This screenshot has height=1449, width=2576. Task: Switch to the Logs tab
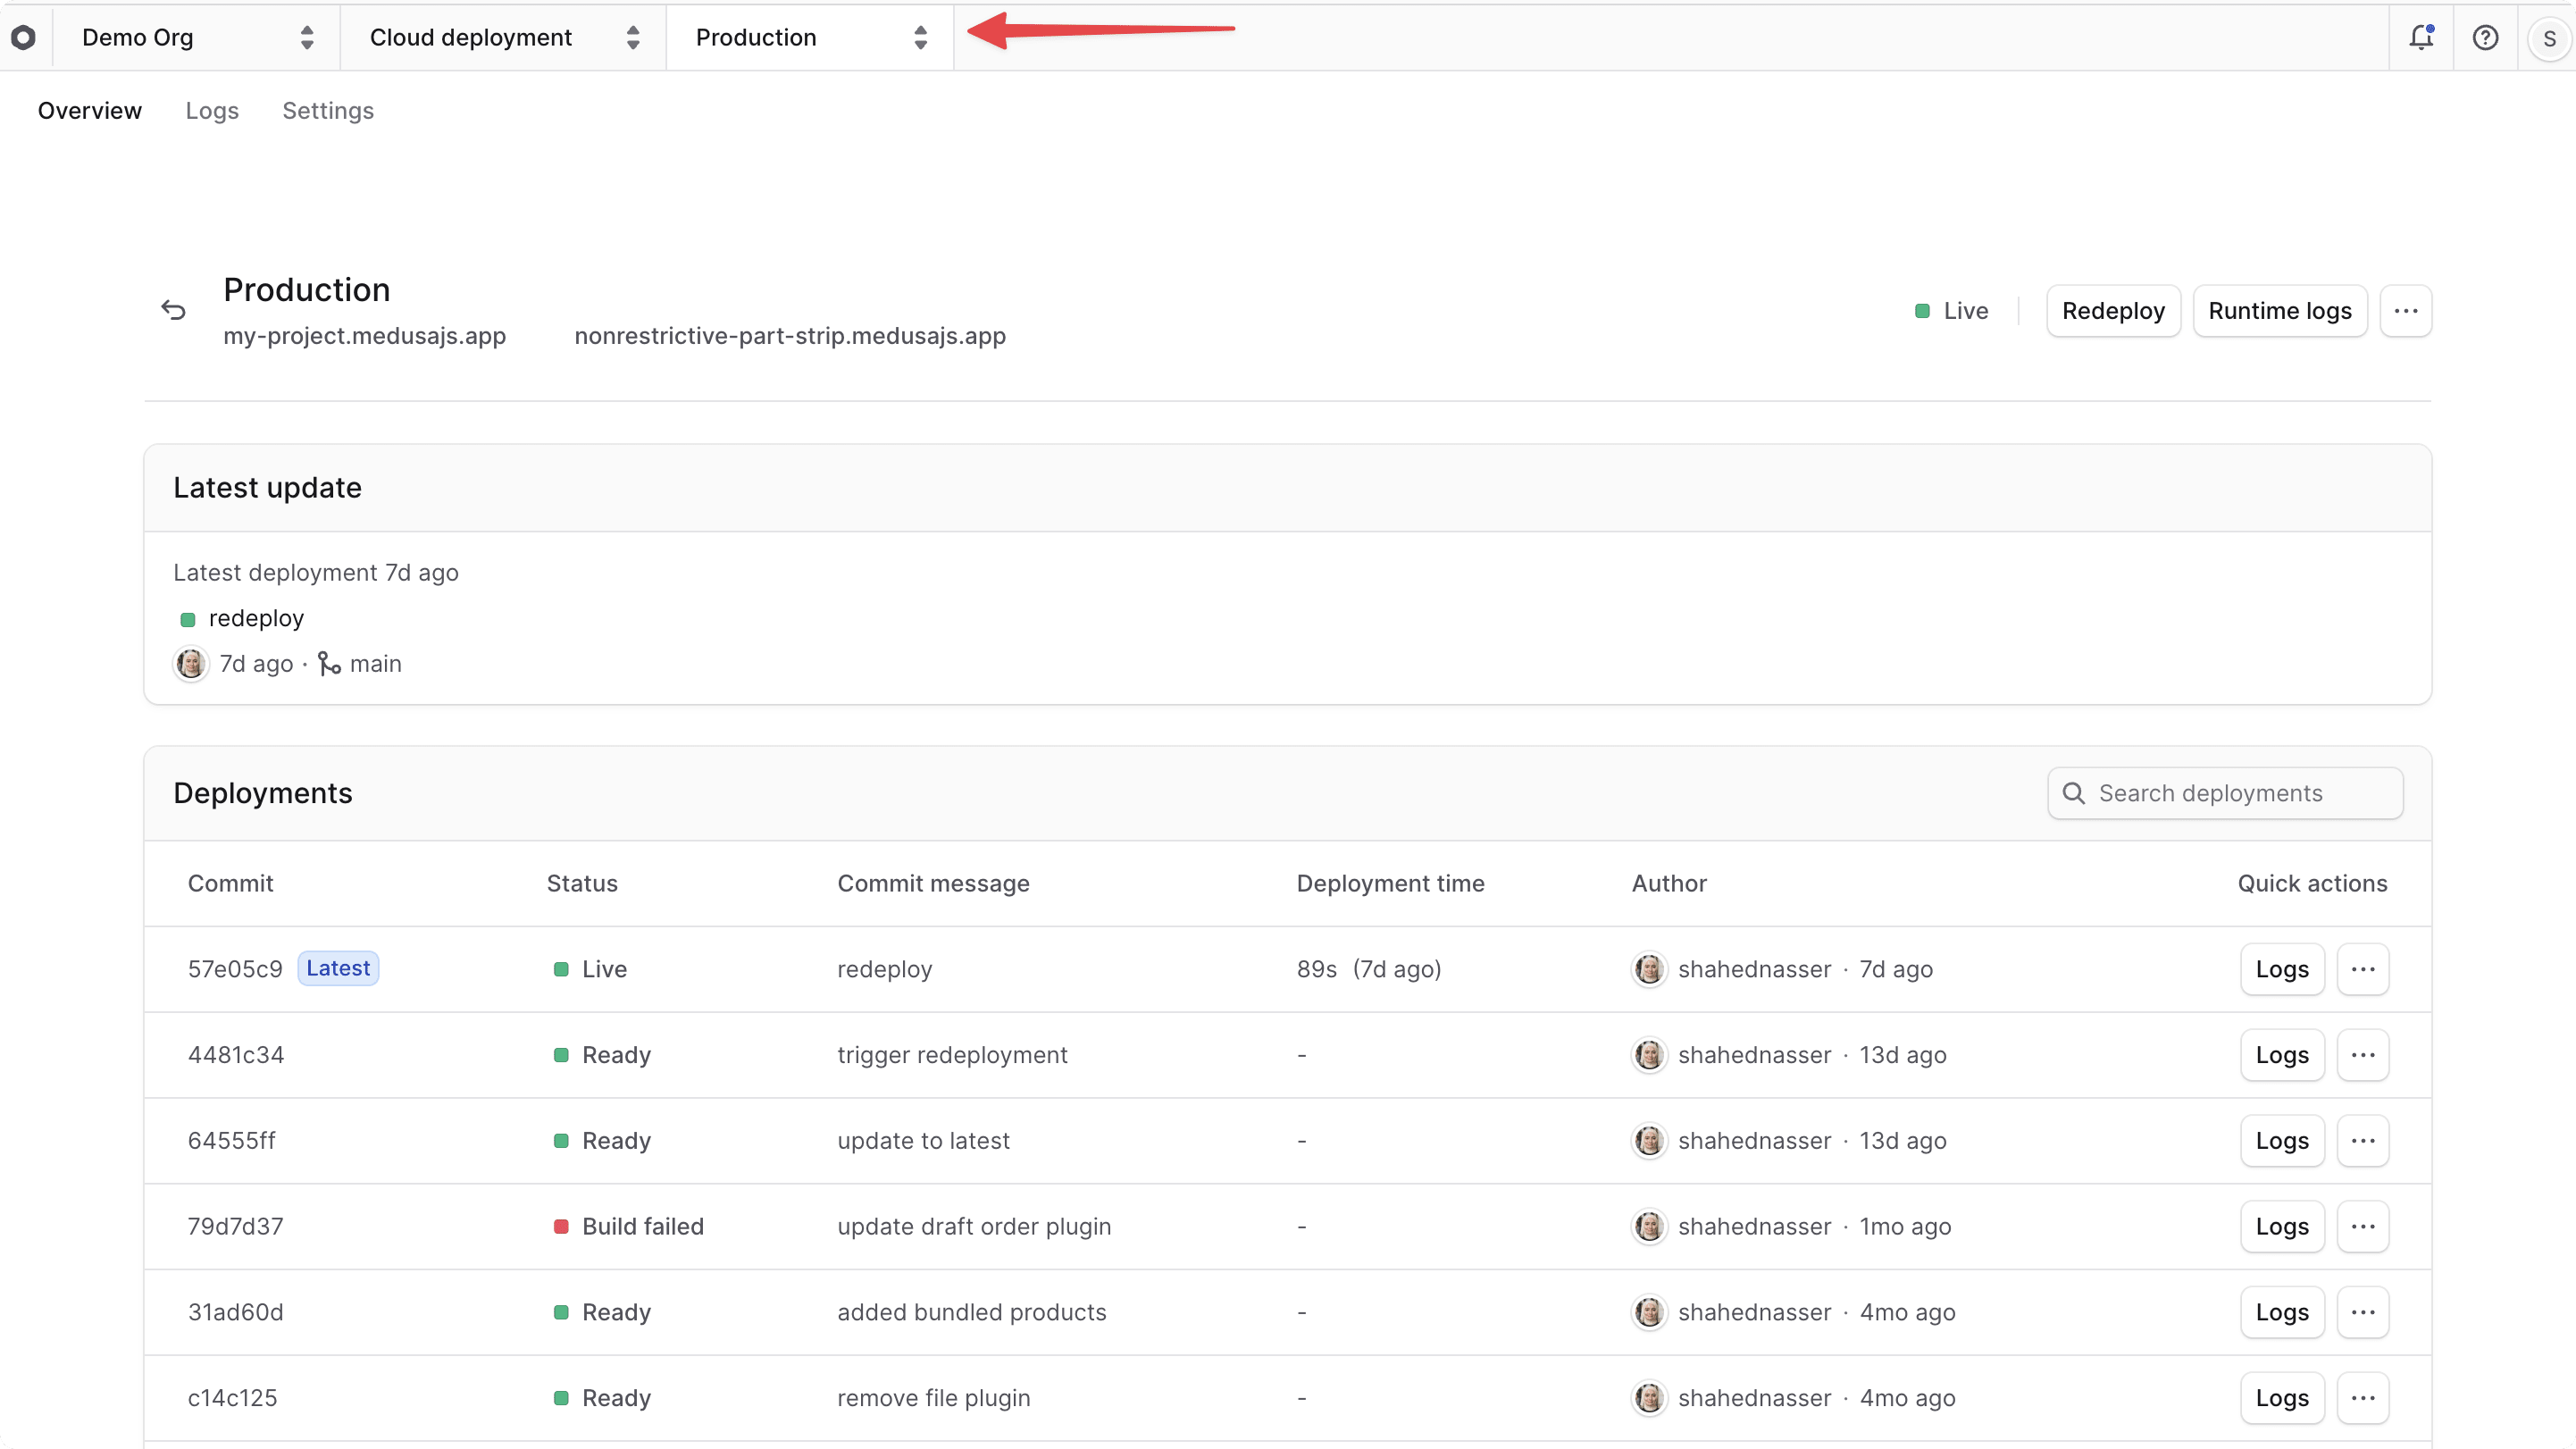pos(211,110)
